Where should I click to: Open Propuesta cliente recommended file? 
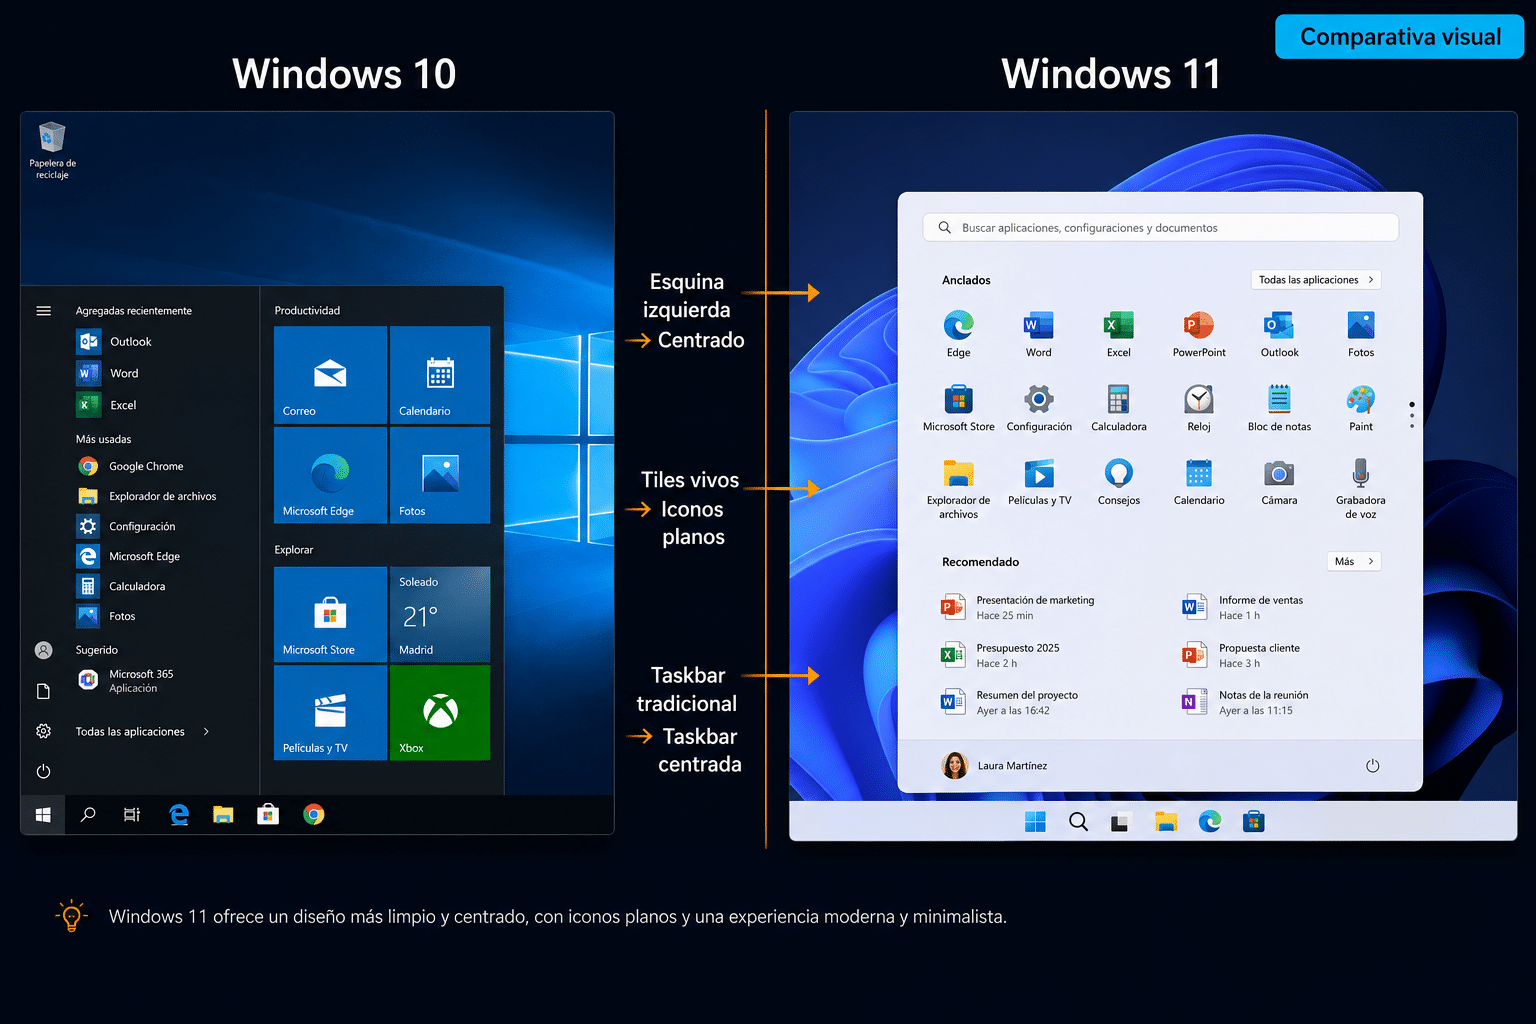click(x=1241, y=655)
